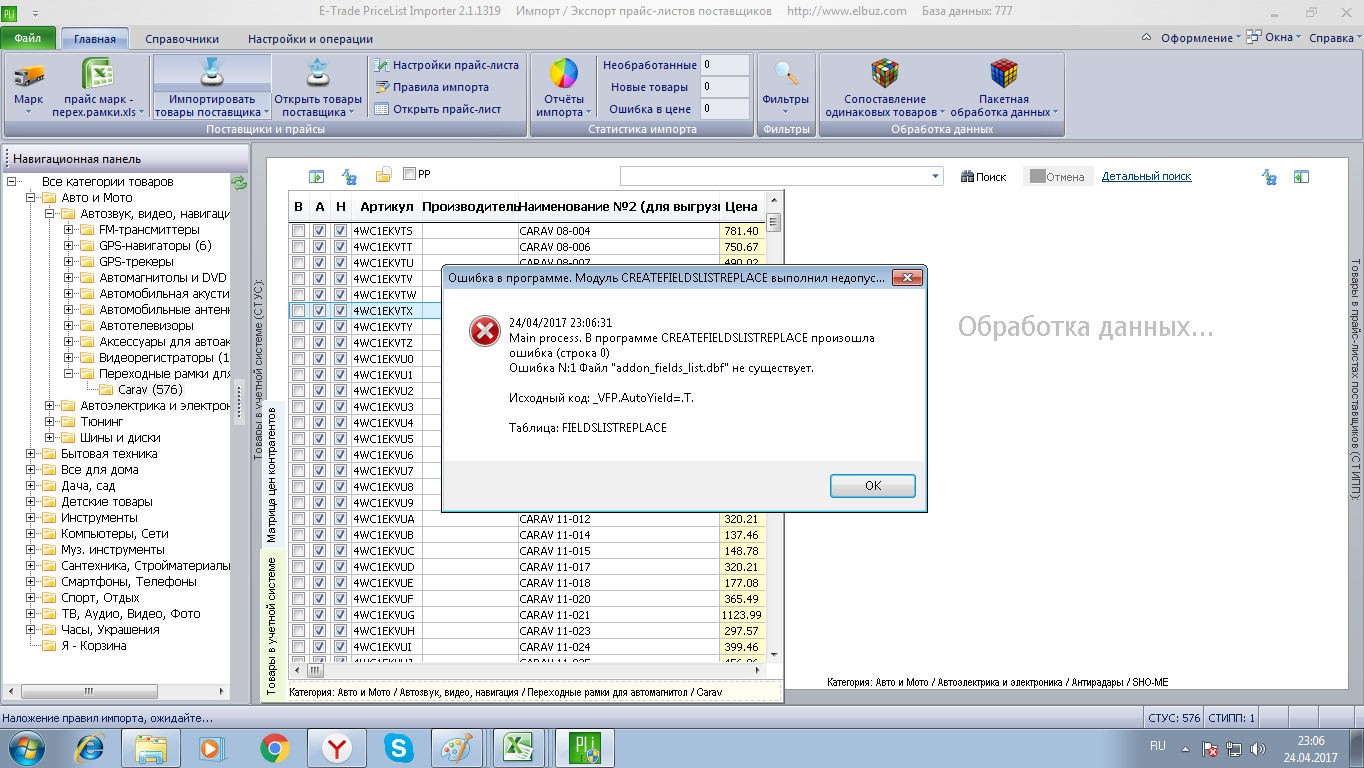Click the green refresh icon in navigation panel
This screenshot has height=768, width=1364.
tap(238, 182)
